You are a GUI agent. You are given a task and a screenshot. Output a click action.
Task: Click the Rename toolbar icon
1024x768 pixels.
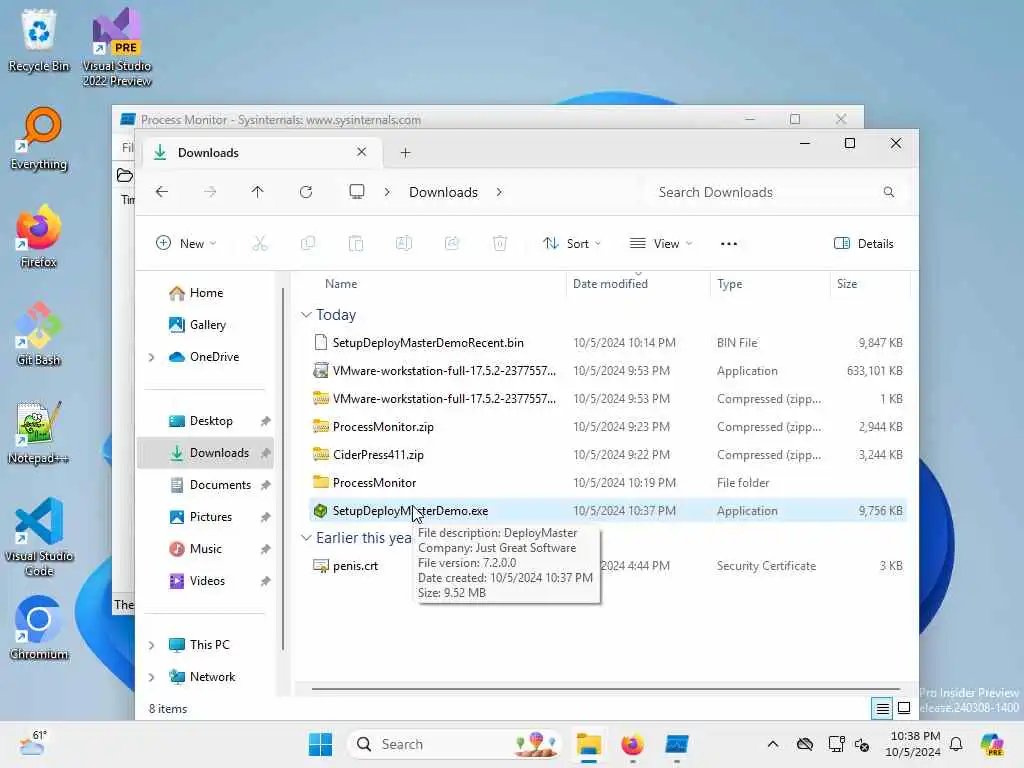(x=404, y=244)
